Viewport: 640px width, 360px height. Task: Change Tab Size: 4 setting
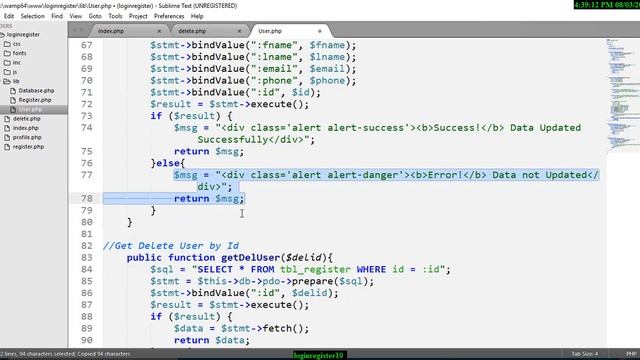point(584,354)
